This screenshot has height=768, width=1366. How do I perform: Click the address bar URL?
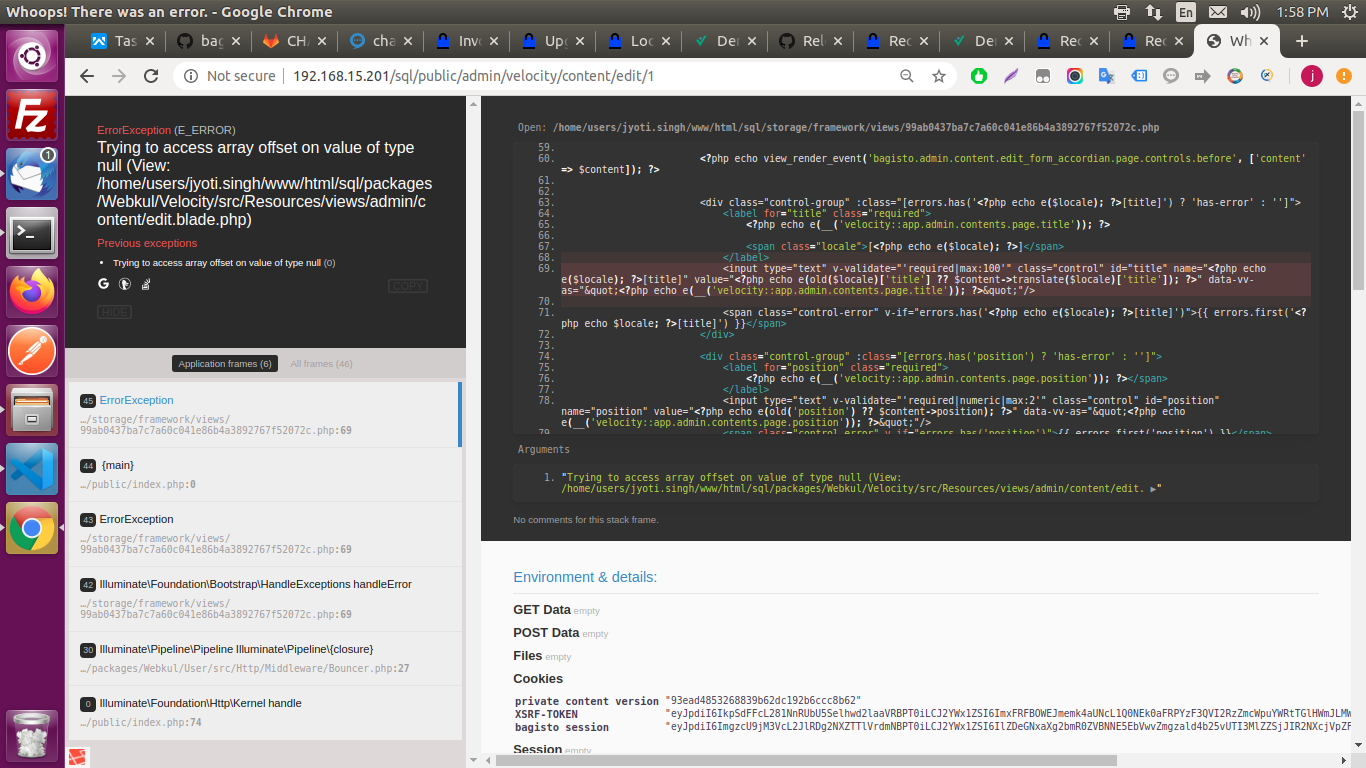(x=474, y=76)
